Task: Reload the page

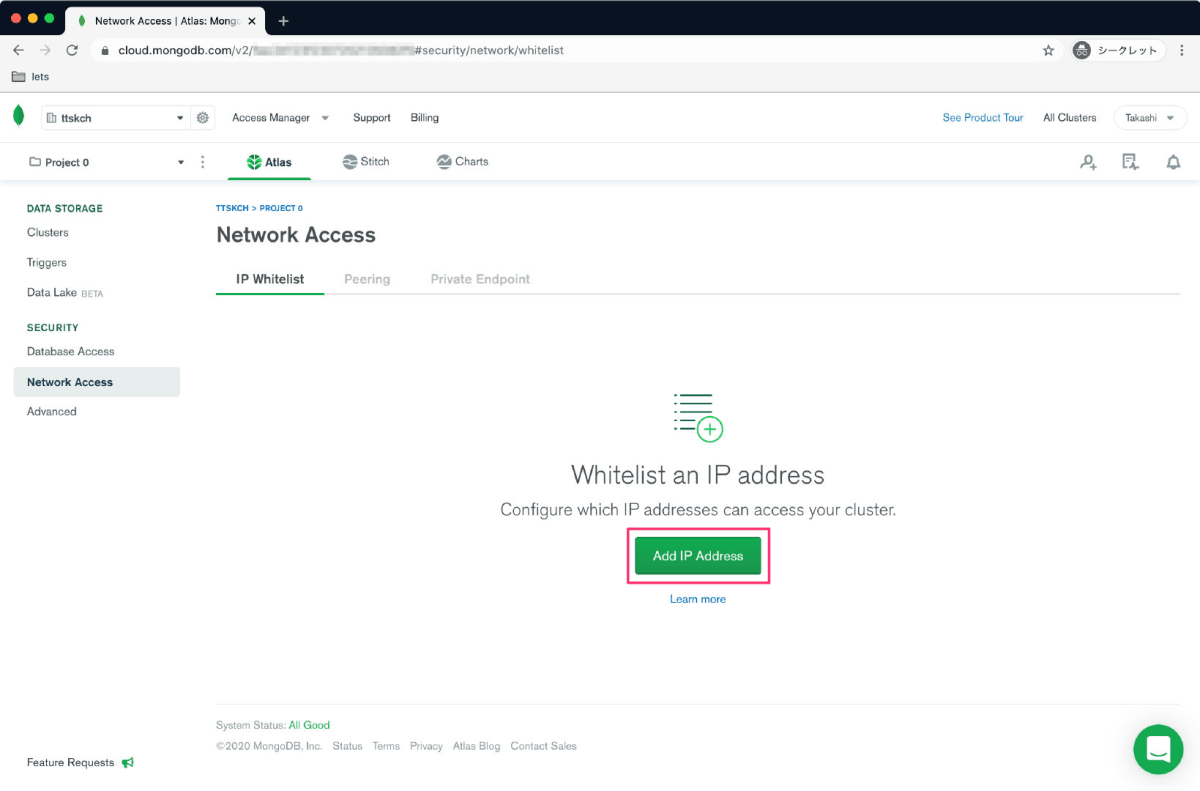Action: tap(72, 50)
